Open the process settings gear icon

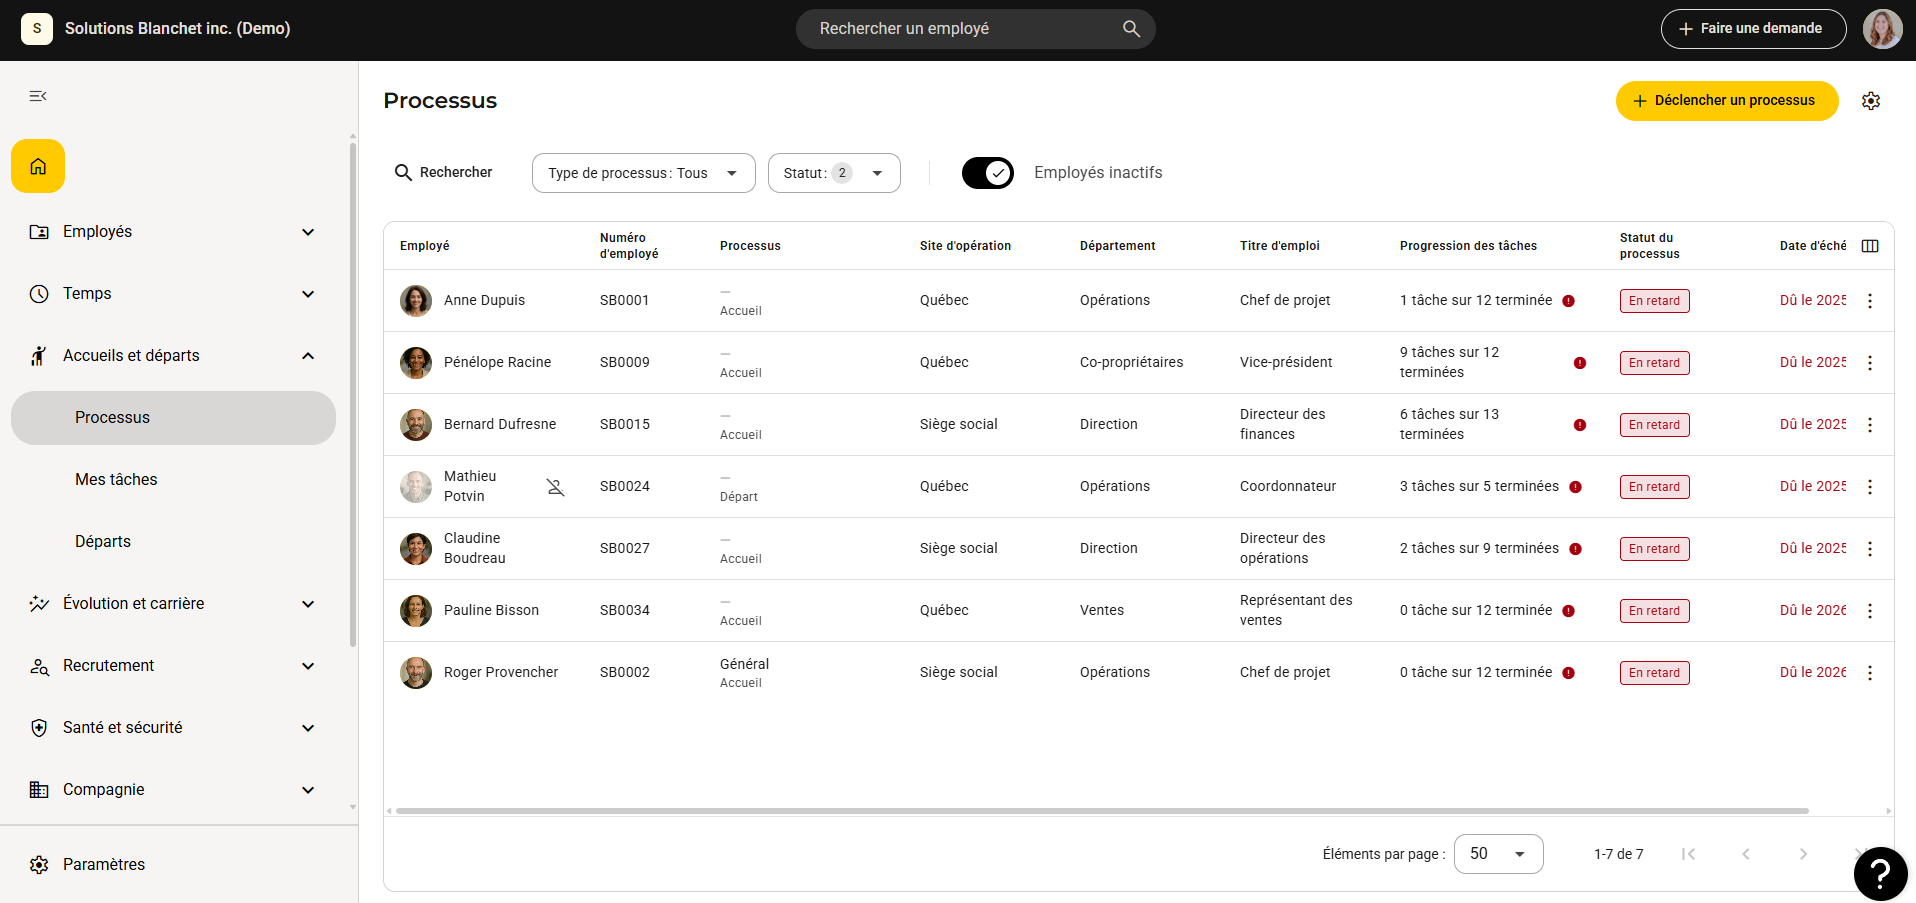(1871, 101)
